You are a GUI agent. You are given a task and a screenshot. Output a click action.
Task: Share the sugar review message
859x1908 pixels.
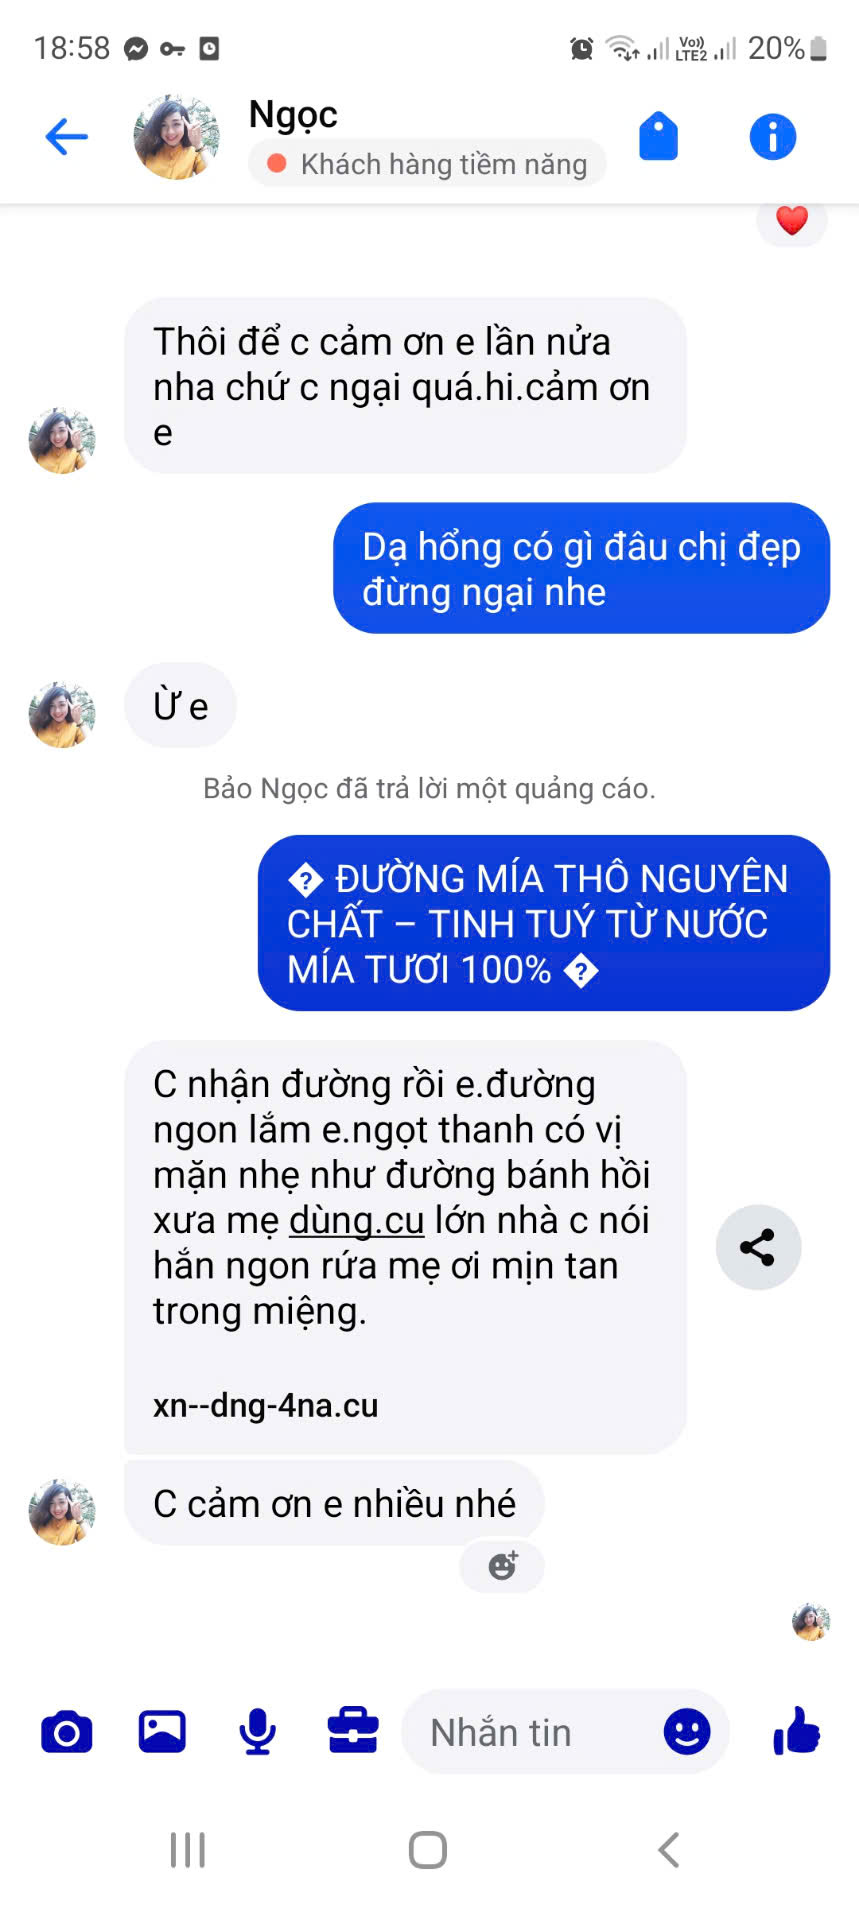(x=758, y=1247)
